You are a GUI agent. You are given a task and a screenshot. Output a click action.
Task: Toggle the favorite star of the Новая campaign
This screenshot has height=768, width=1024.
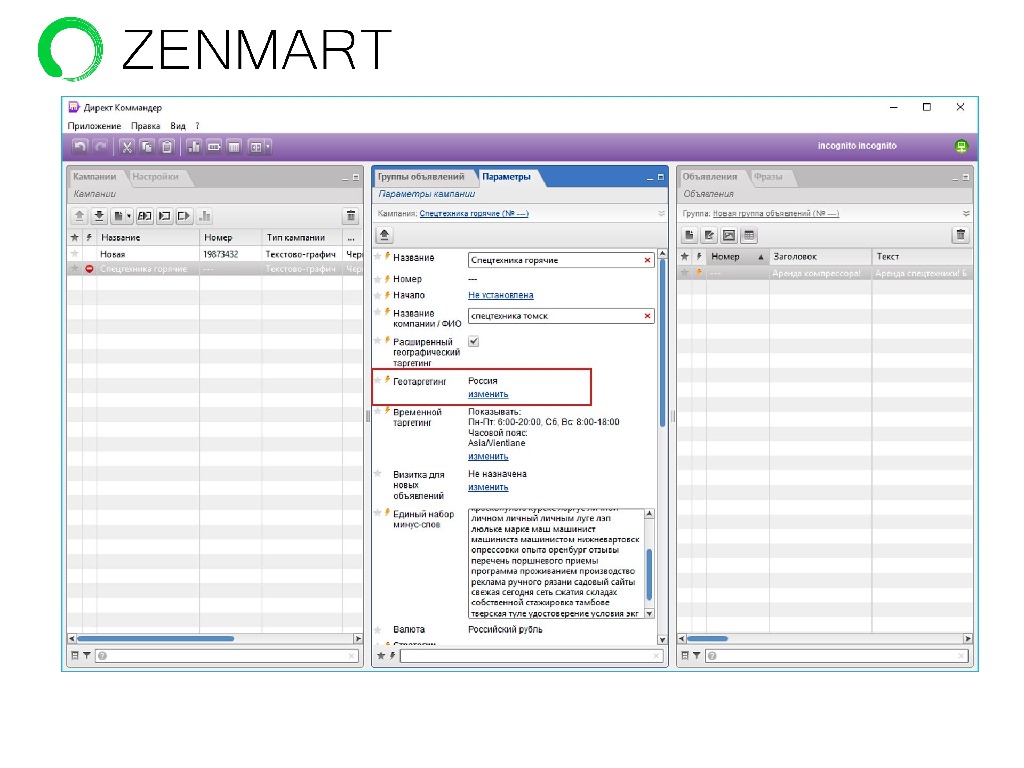[x=74, y=254]
